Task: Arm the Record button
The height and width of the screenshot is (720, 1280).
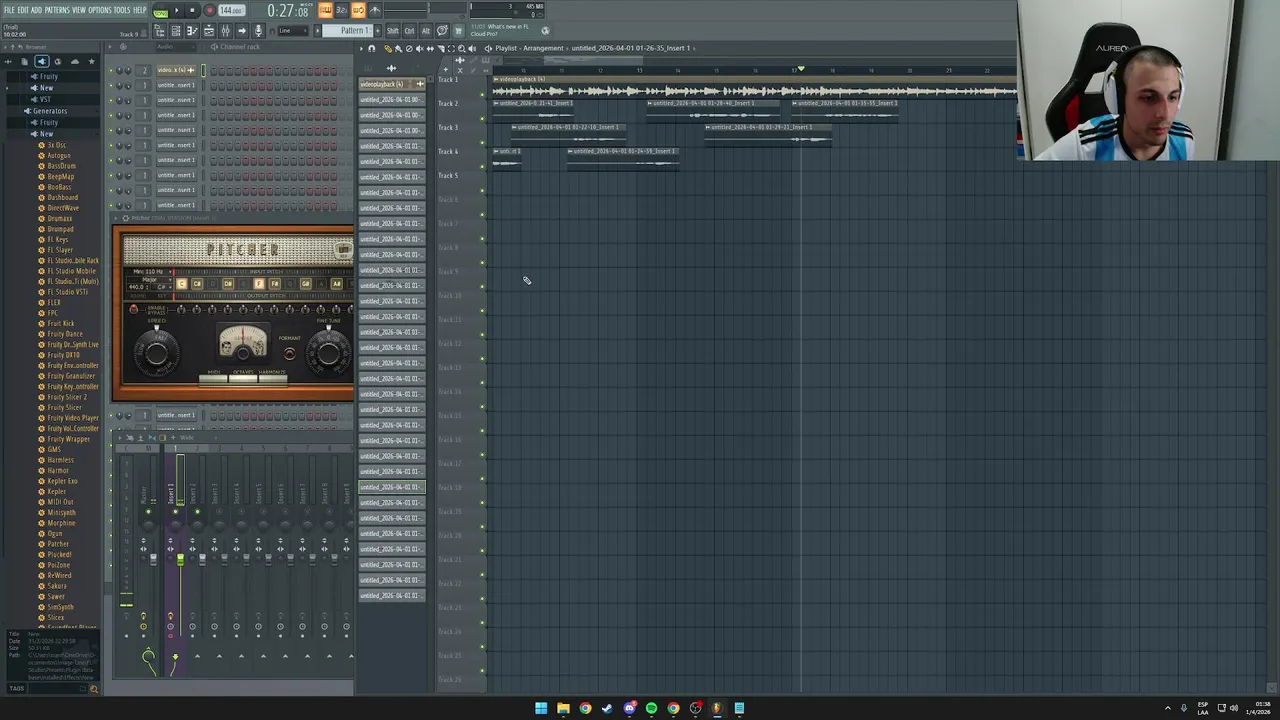Action: pyautogui.click(x=209, y=10)
